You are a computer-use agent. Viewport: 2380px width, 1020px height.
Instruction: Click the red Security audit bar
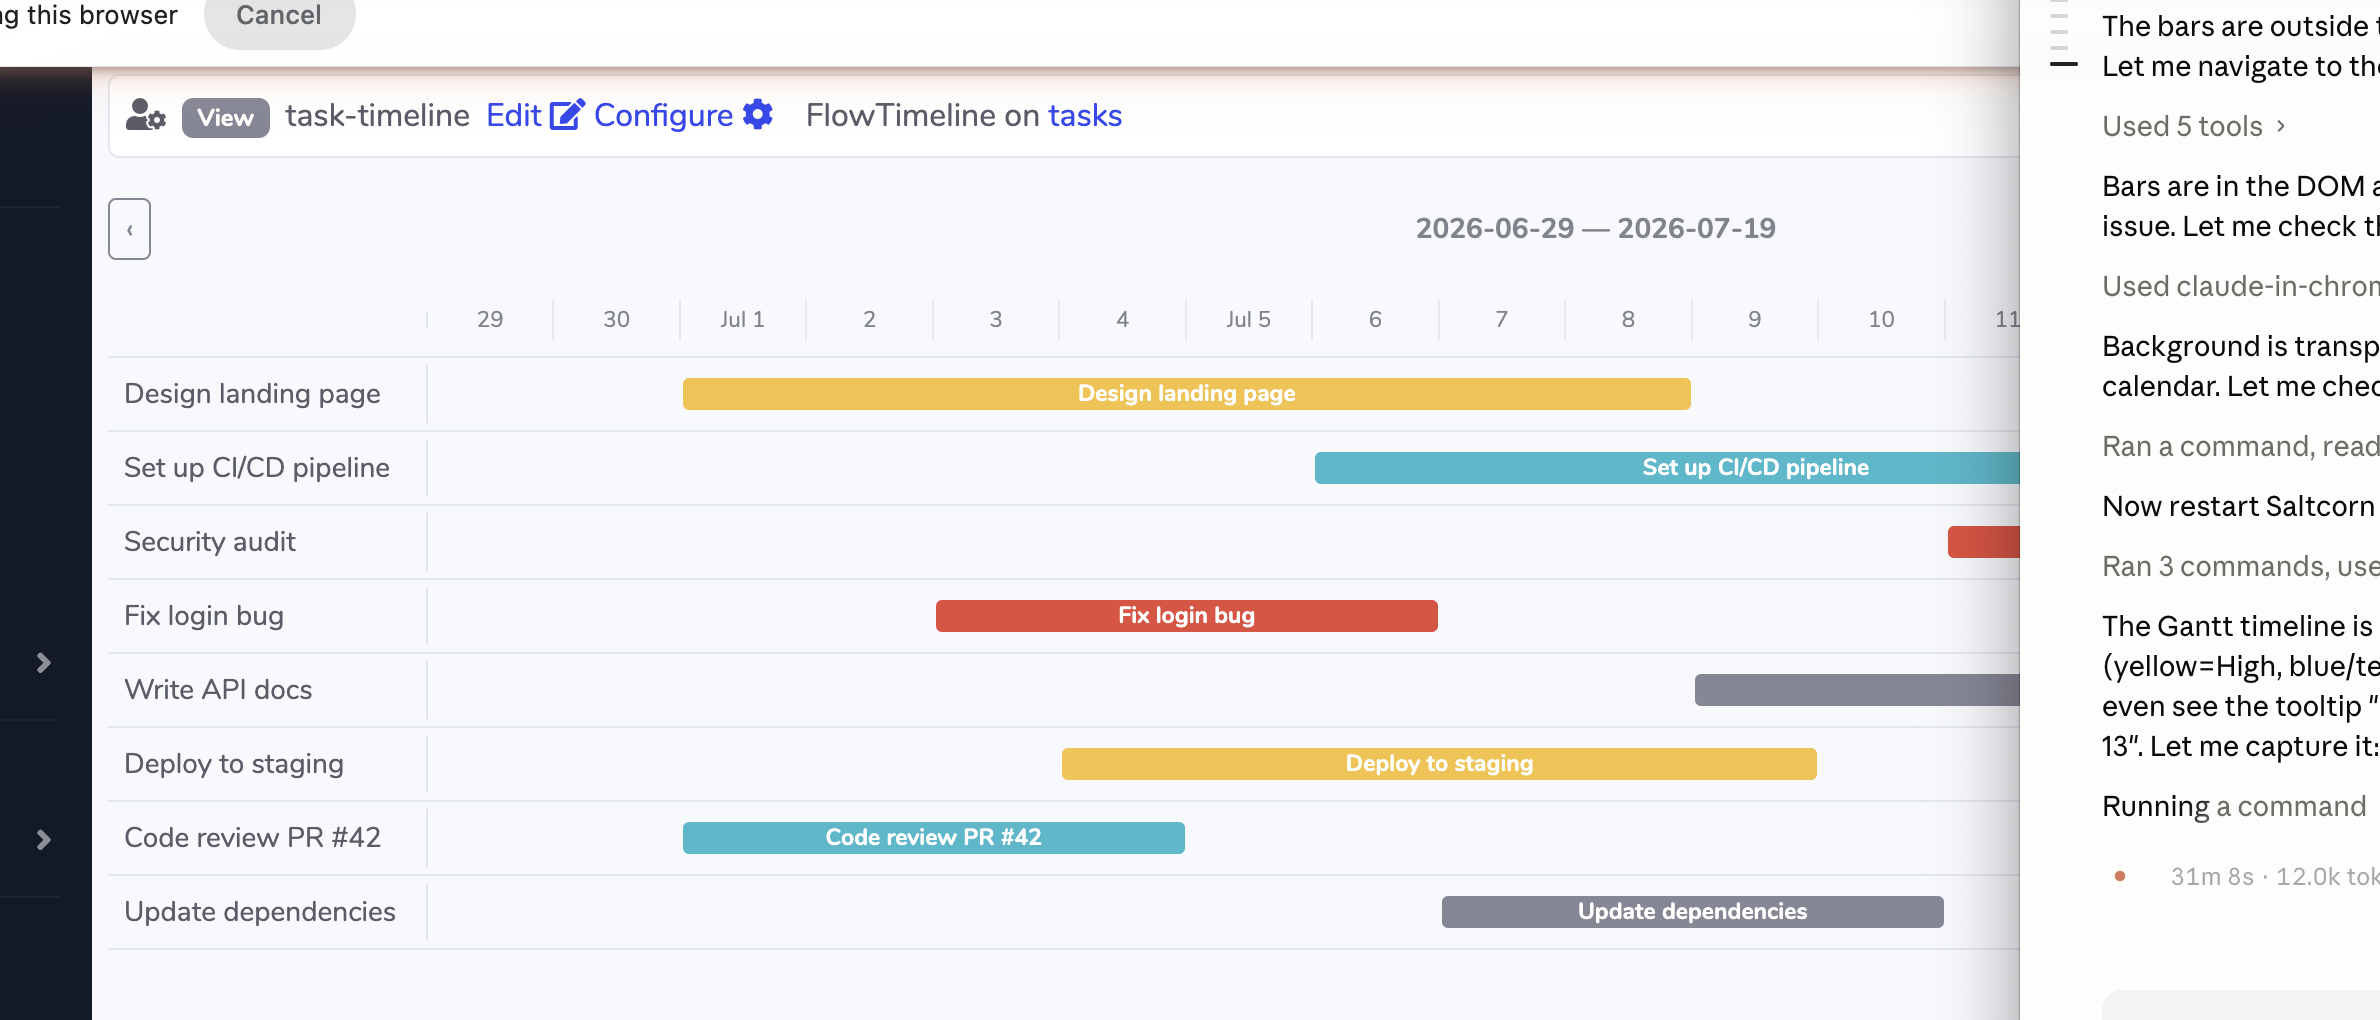(x=1984, y=542)
